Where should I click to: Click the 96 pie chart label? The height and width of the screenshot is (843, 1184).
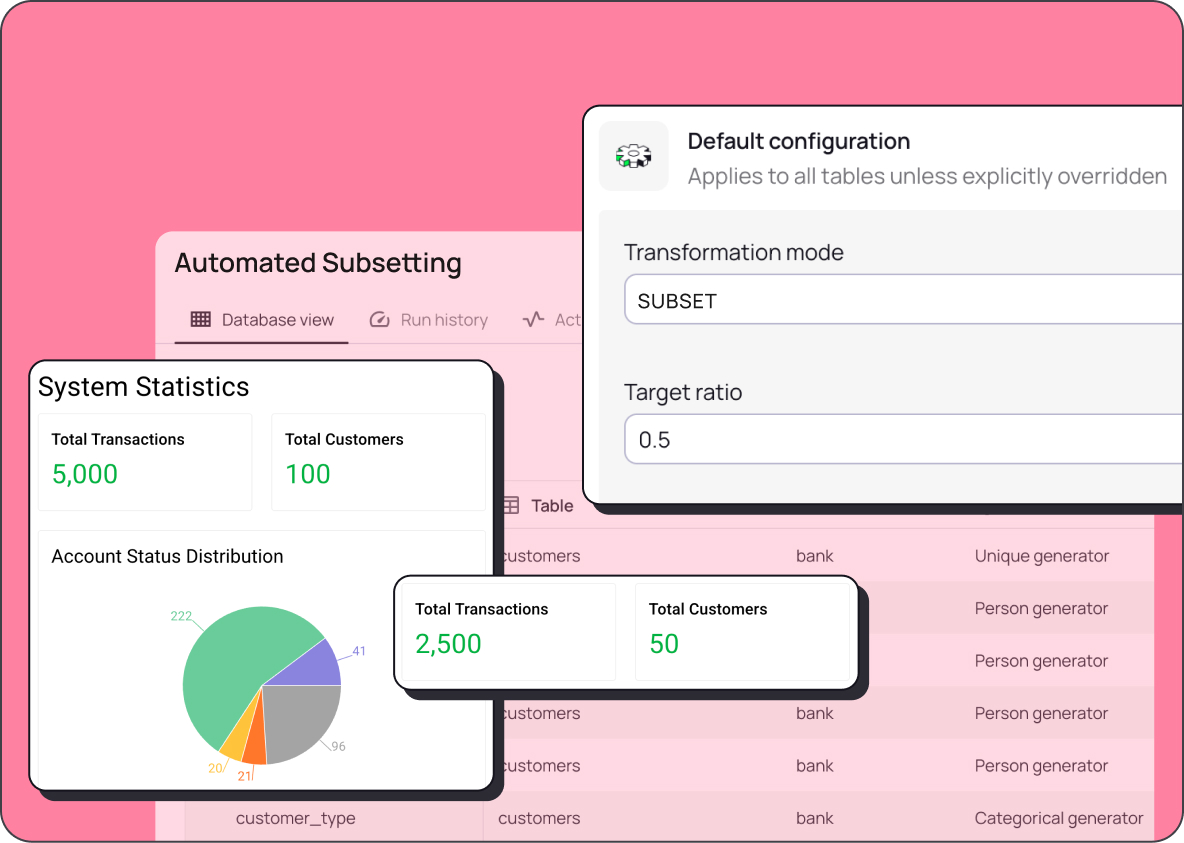tap(338, 746)
